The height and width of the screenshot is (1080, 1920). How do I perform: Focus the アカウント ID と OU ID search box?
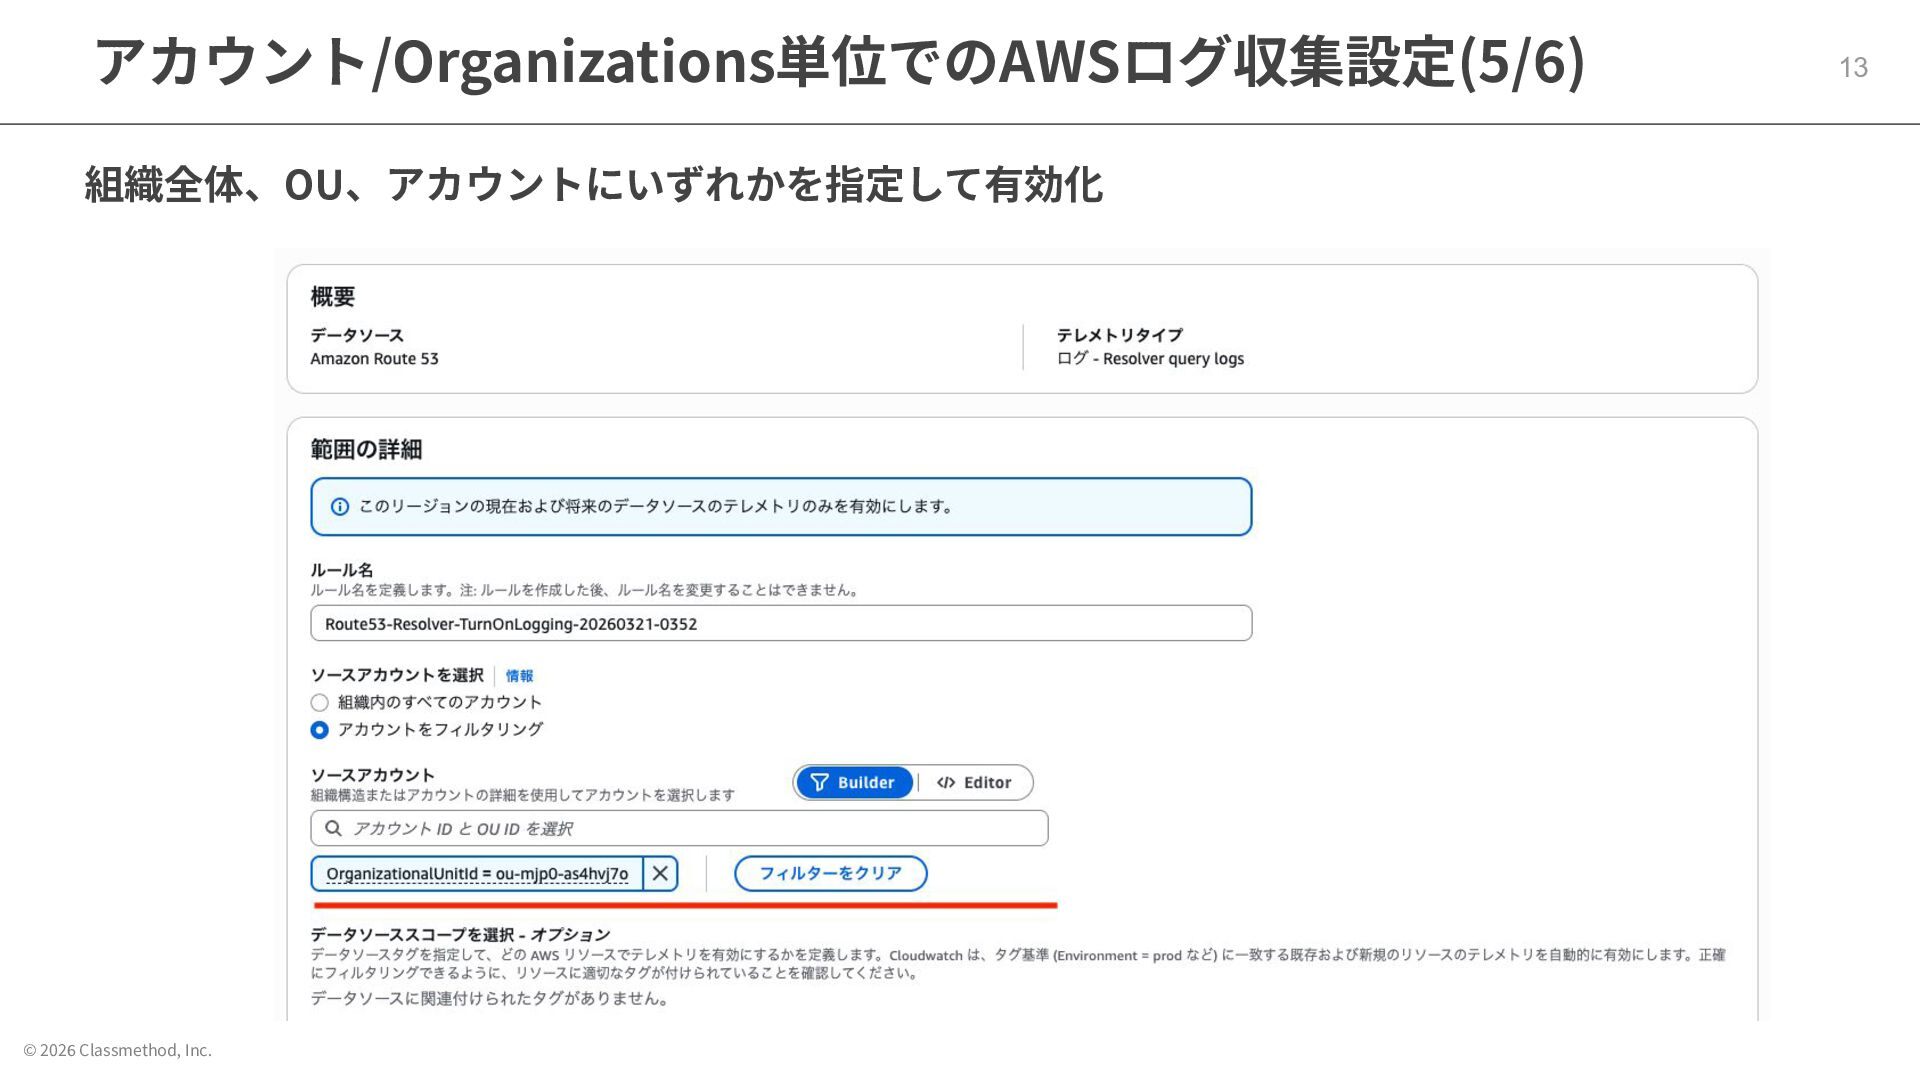tap(690, 828)
